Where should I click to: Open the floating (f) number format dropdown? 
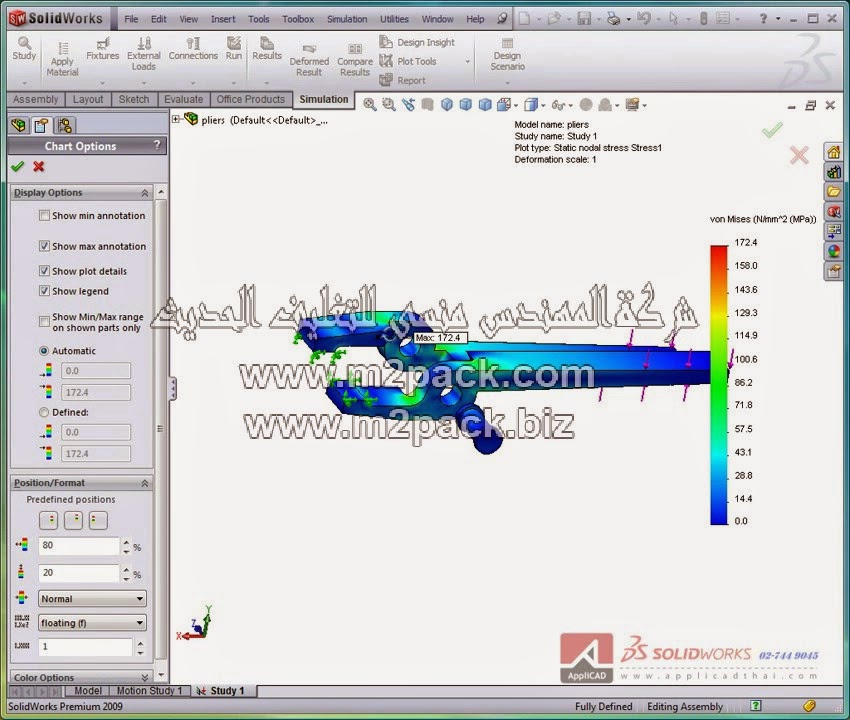pos(93,623)
